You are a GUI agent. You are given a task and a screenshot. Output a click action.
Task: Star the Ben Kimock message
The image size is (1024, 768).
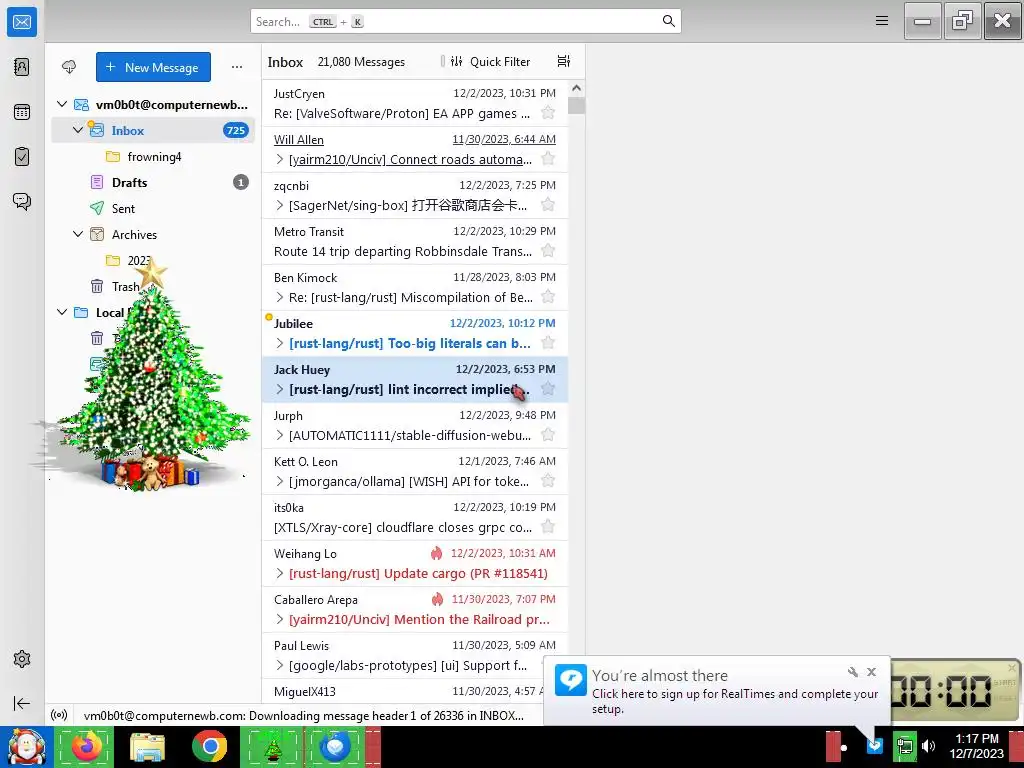pyautogui.click(x=548, y=297)
